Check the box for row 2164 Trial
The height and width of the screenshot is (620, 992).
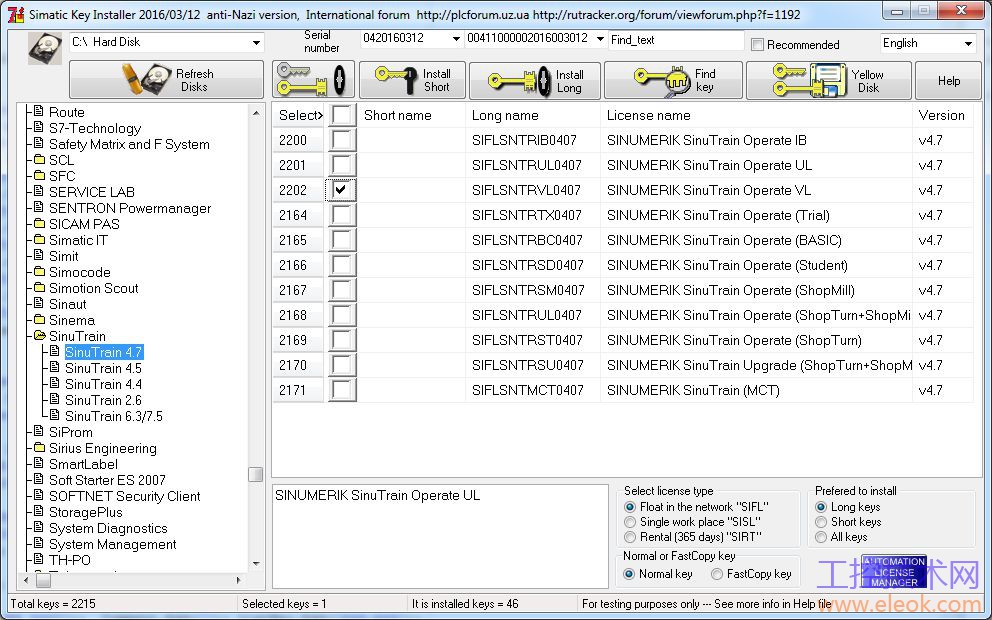coord(342,215)
